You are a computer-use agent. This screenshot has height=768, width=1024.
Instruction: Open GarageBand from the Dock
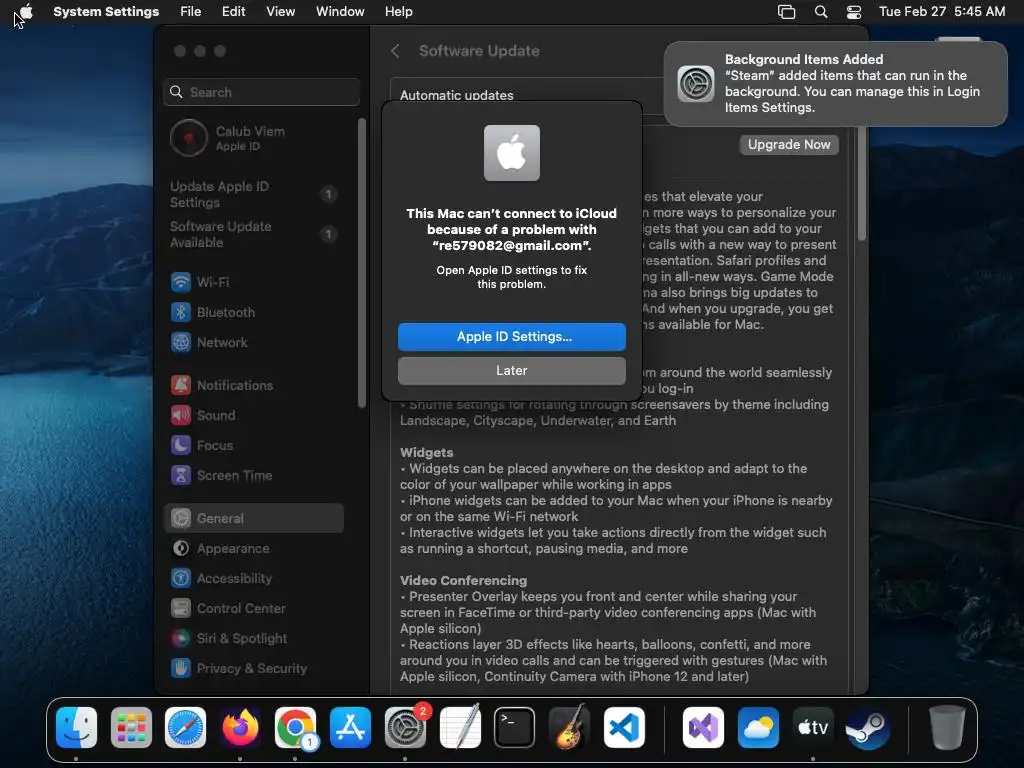[569, 728]
